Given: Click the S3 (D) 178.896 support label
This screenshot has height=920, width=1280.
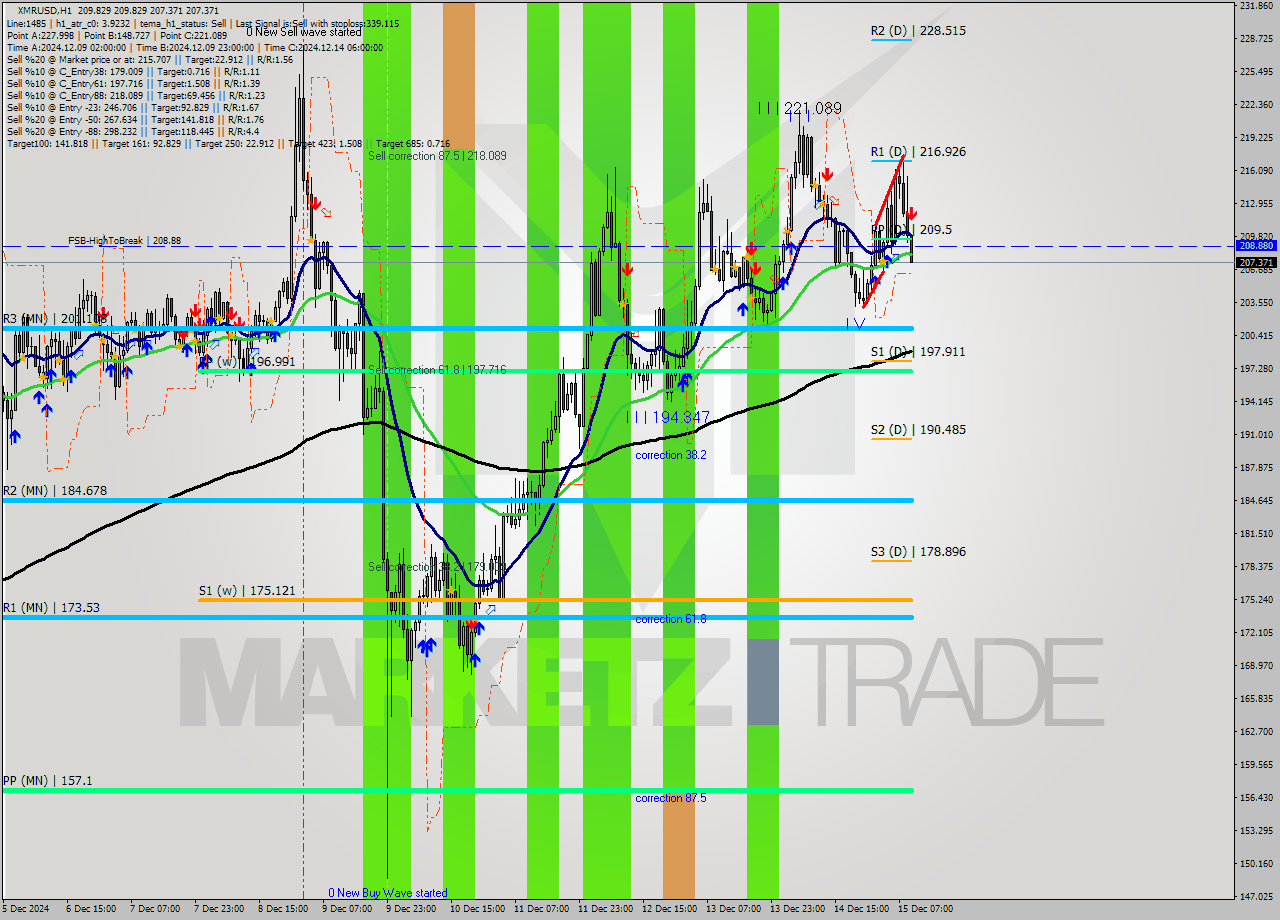Looking at the screenshot, I should coord(917,552).
